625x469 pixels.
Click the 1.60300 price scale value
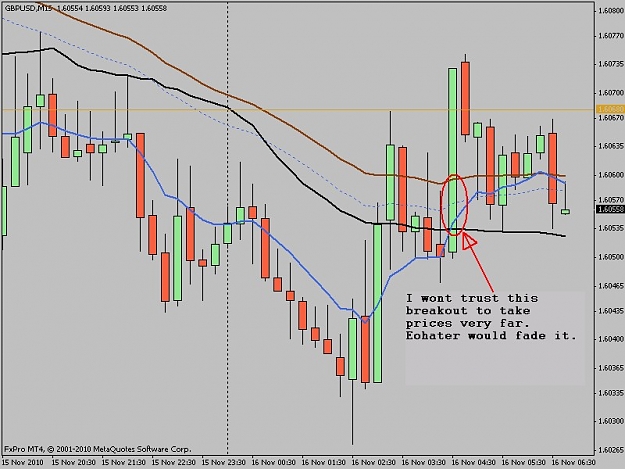(611, 421)
